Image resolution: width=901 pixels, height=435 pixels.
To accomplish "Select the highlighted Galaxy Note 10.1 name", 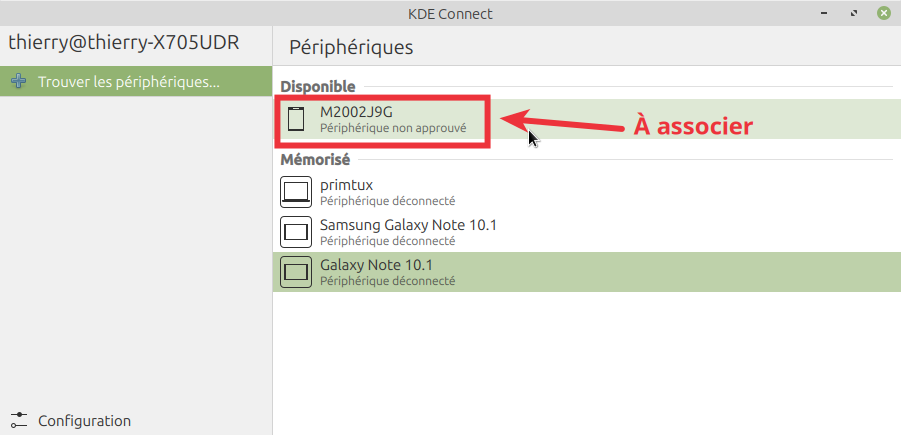I will coord(376,265).
